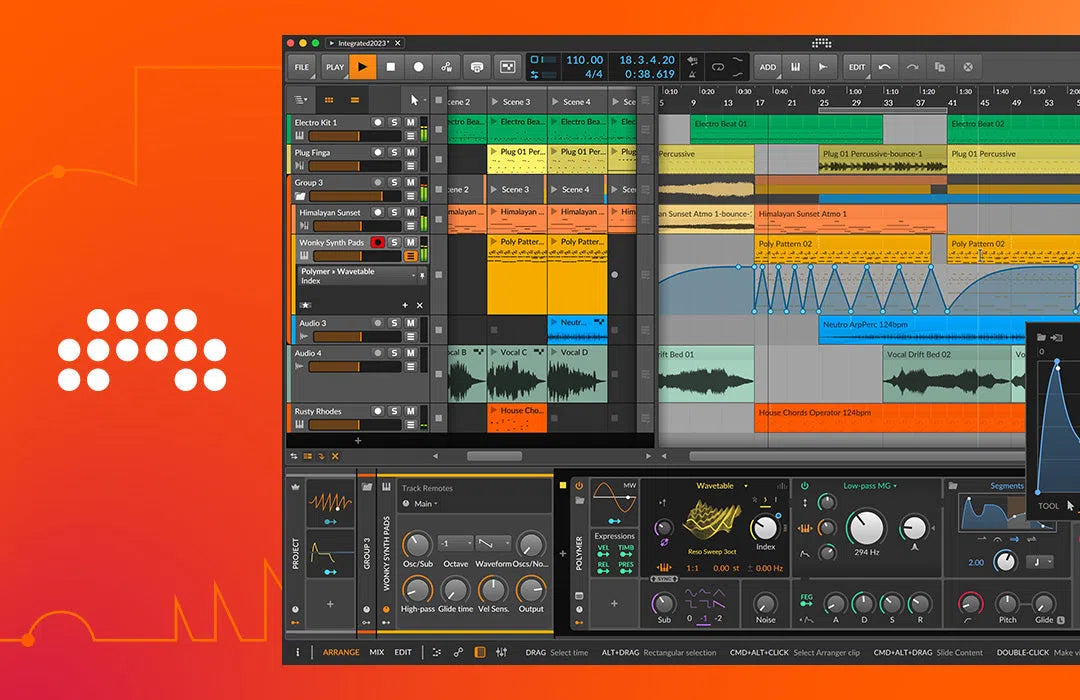Image resolution: width=1080 pixels, height=700 pixels.
Task: Click the piano icon on Electro Kit 1 track
Action: coord(299,134)
